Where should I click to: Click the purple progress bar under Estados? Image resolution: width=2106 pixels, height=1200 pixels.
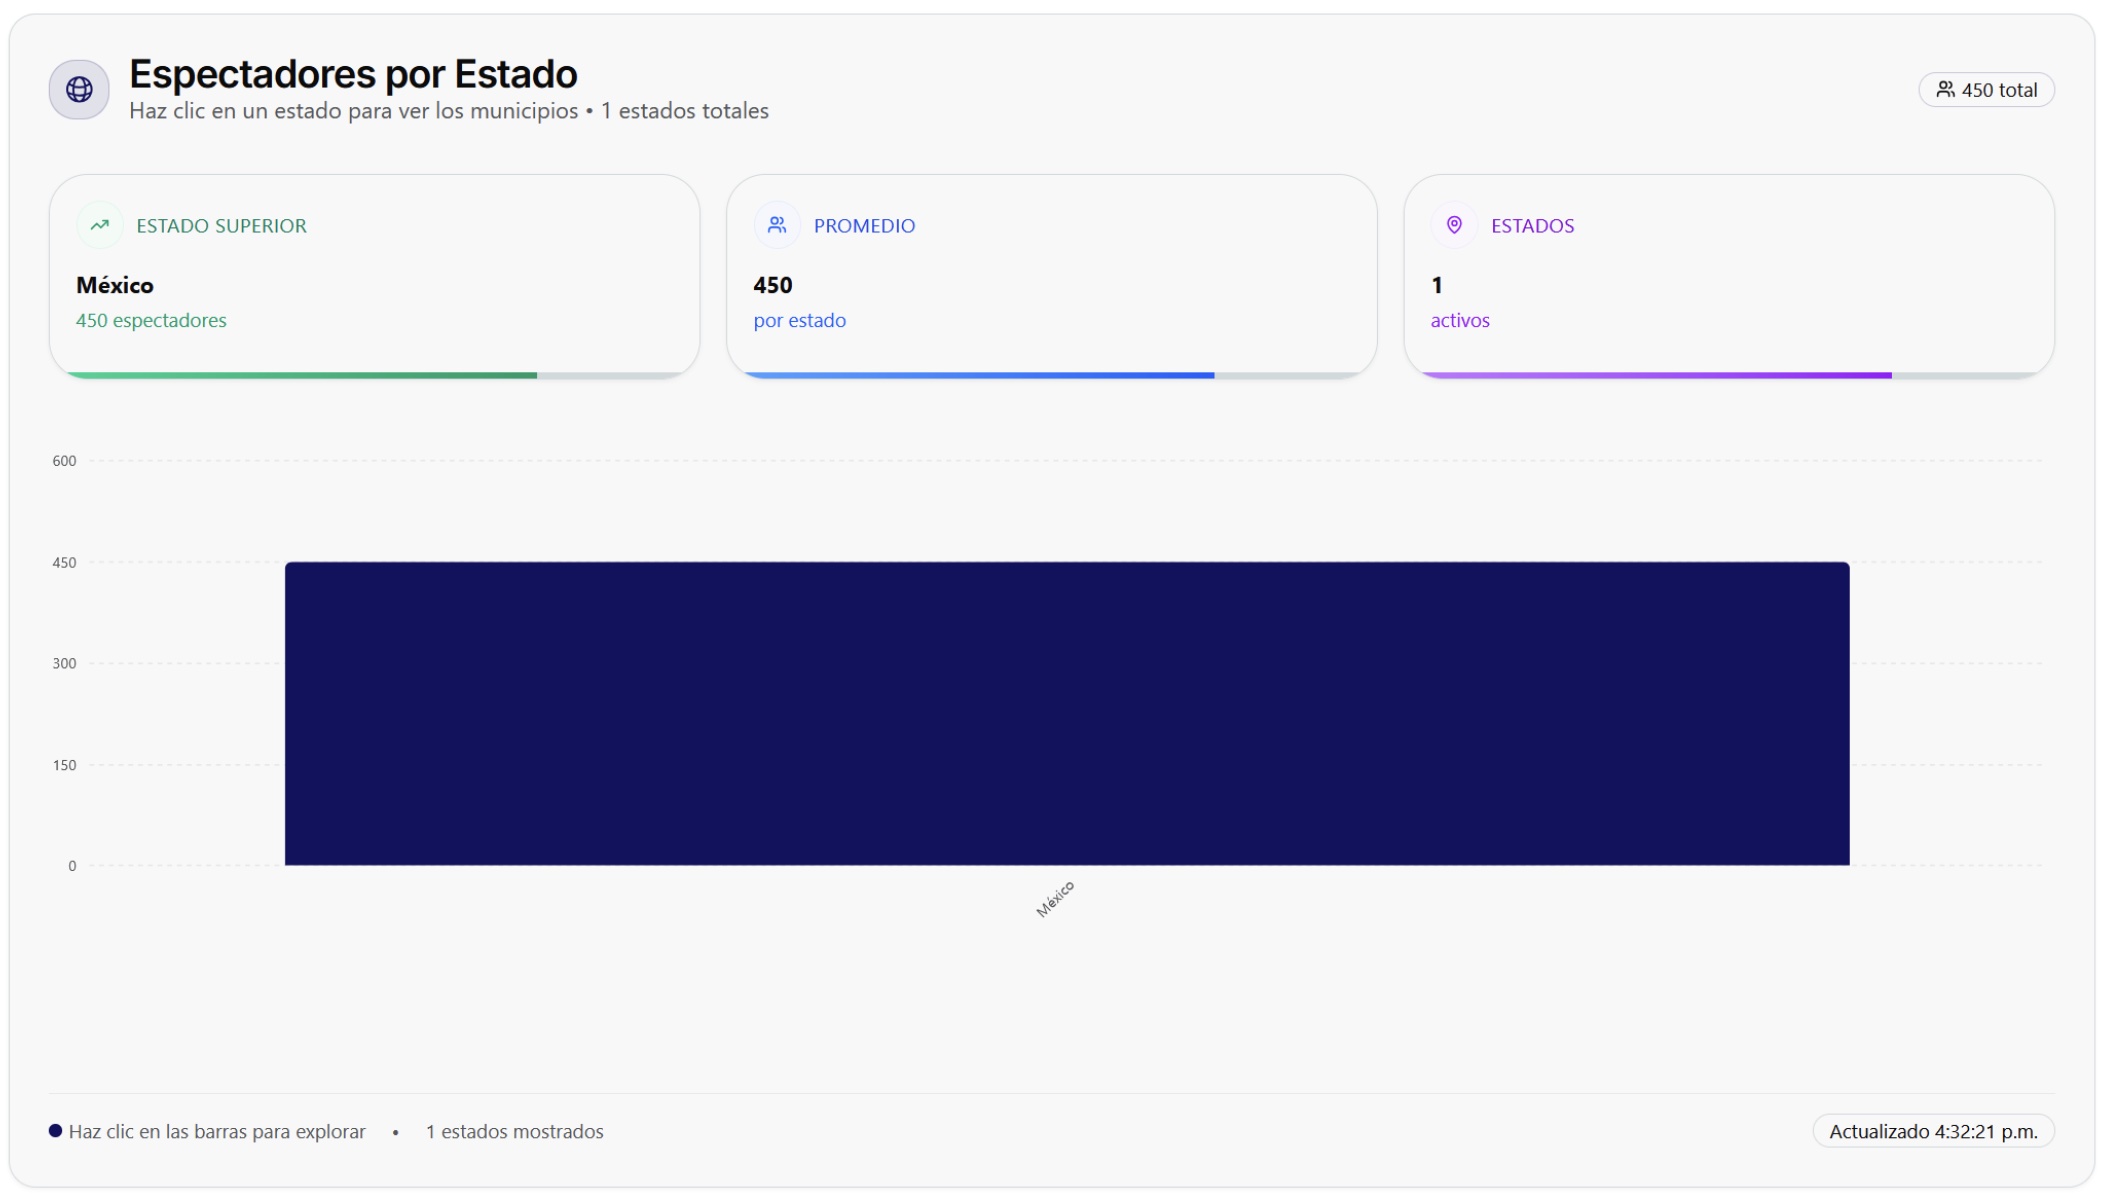[1655, 375]
